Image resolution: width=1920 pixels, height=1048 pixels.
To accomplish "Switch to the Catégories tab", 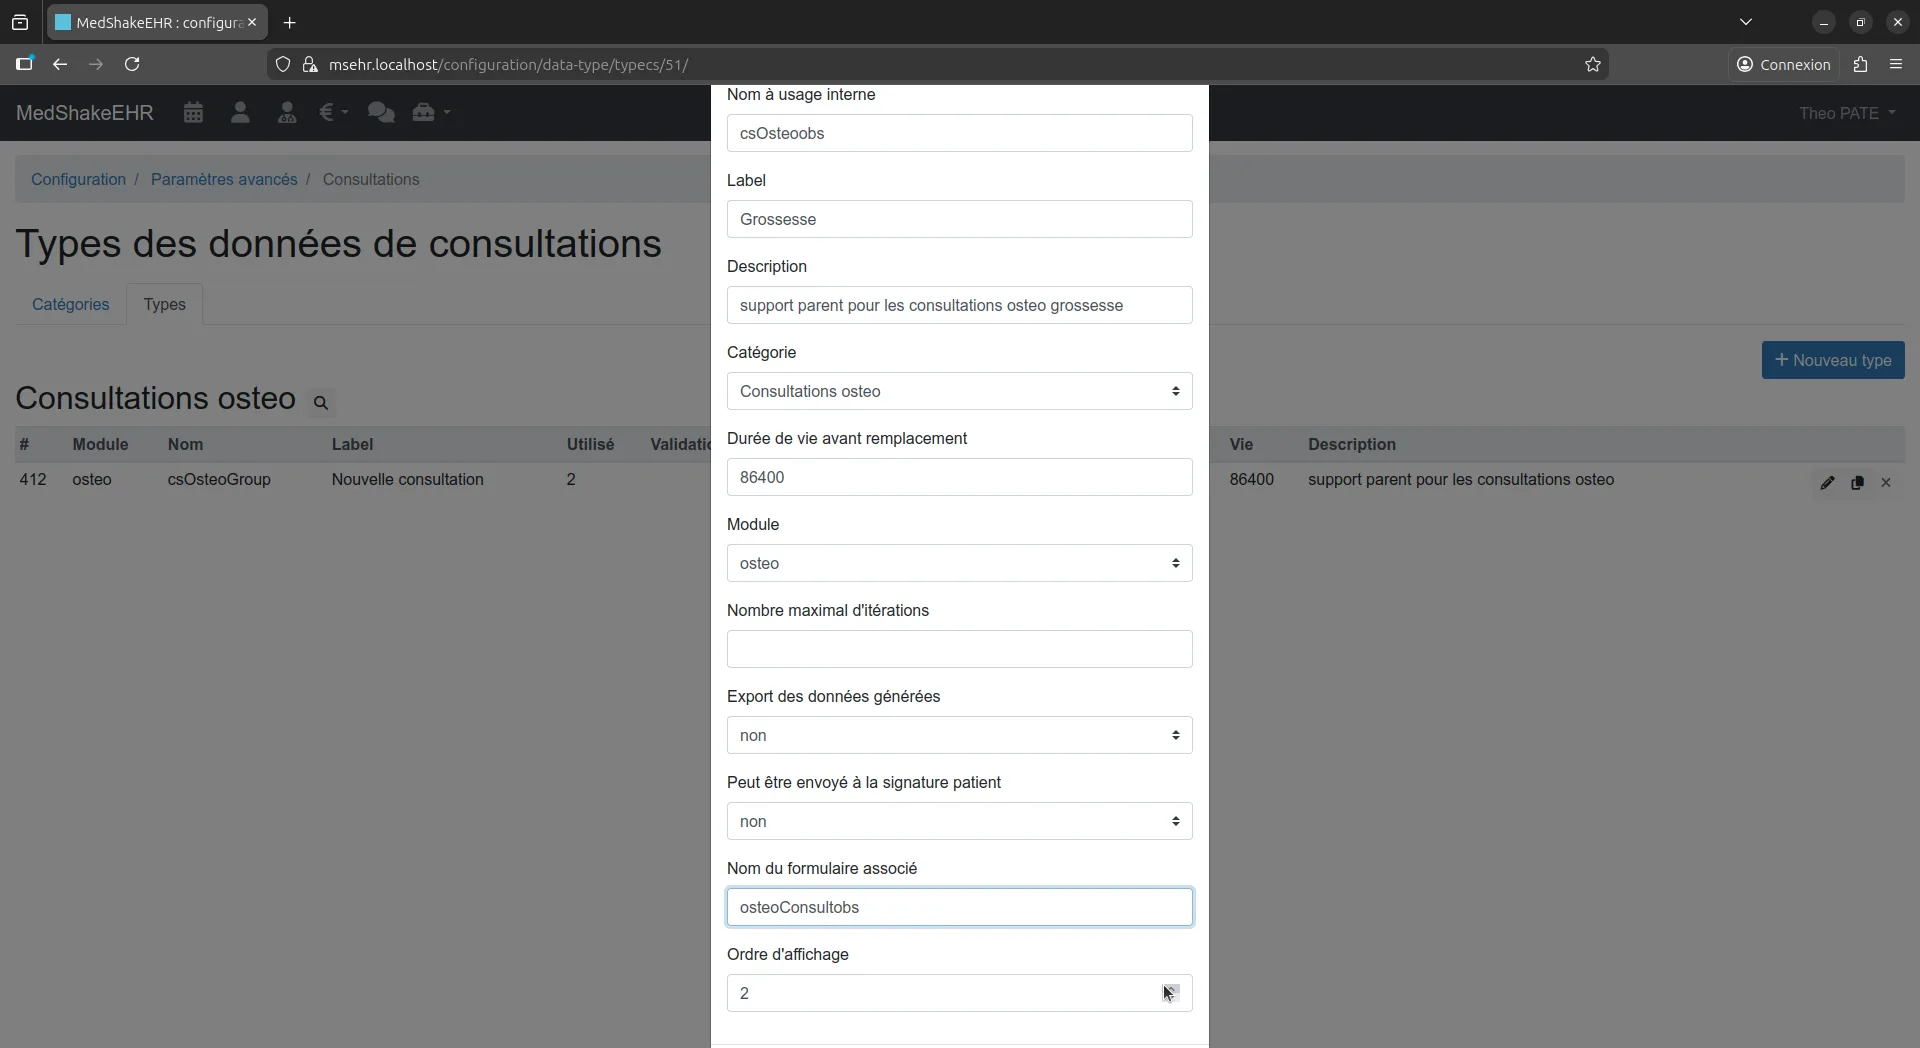I will (x=70, y=304).
